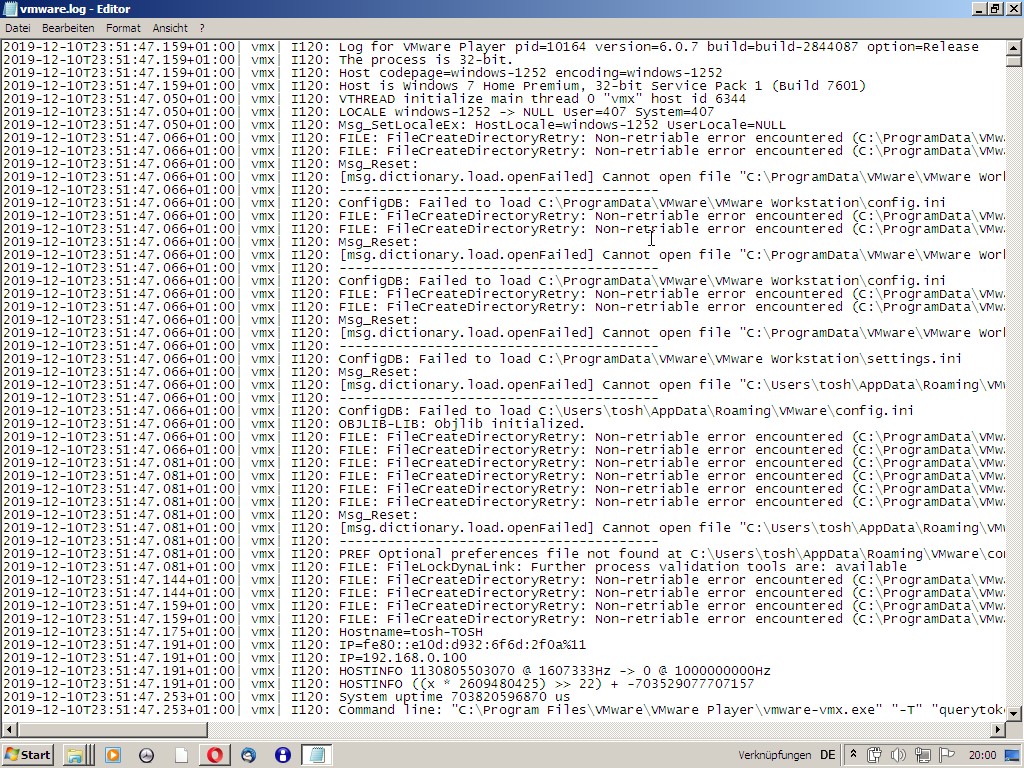Screen dimensions: 1024x768
Task: Click the line 'Hostname=tosh-TOSH'
Action: tap(410, 632)
